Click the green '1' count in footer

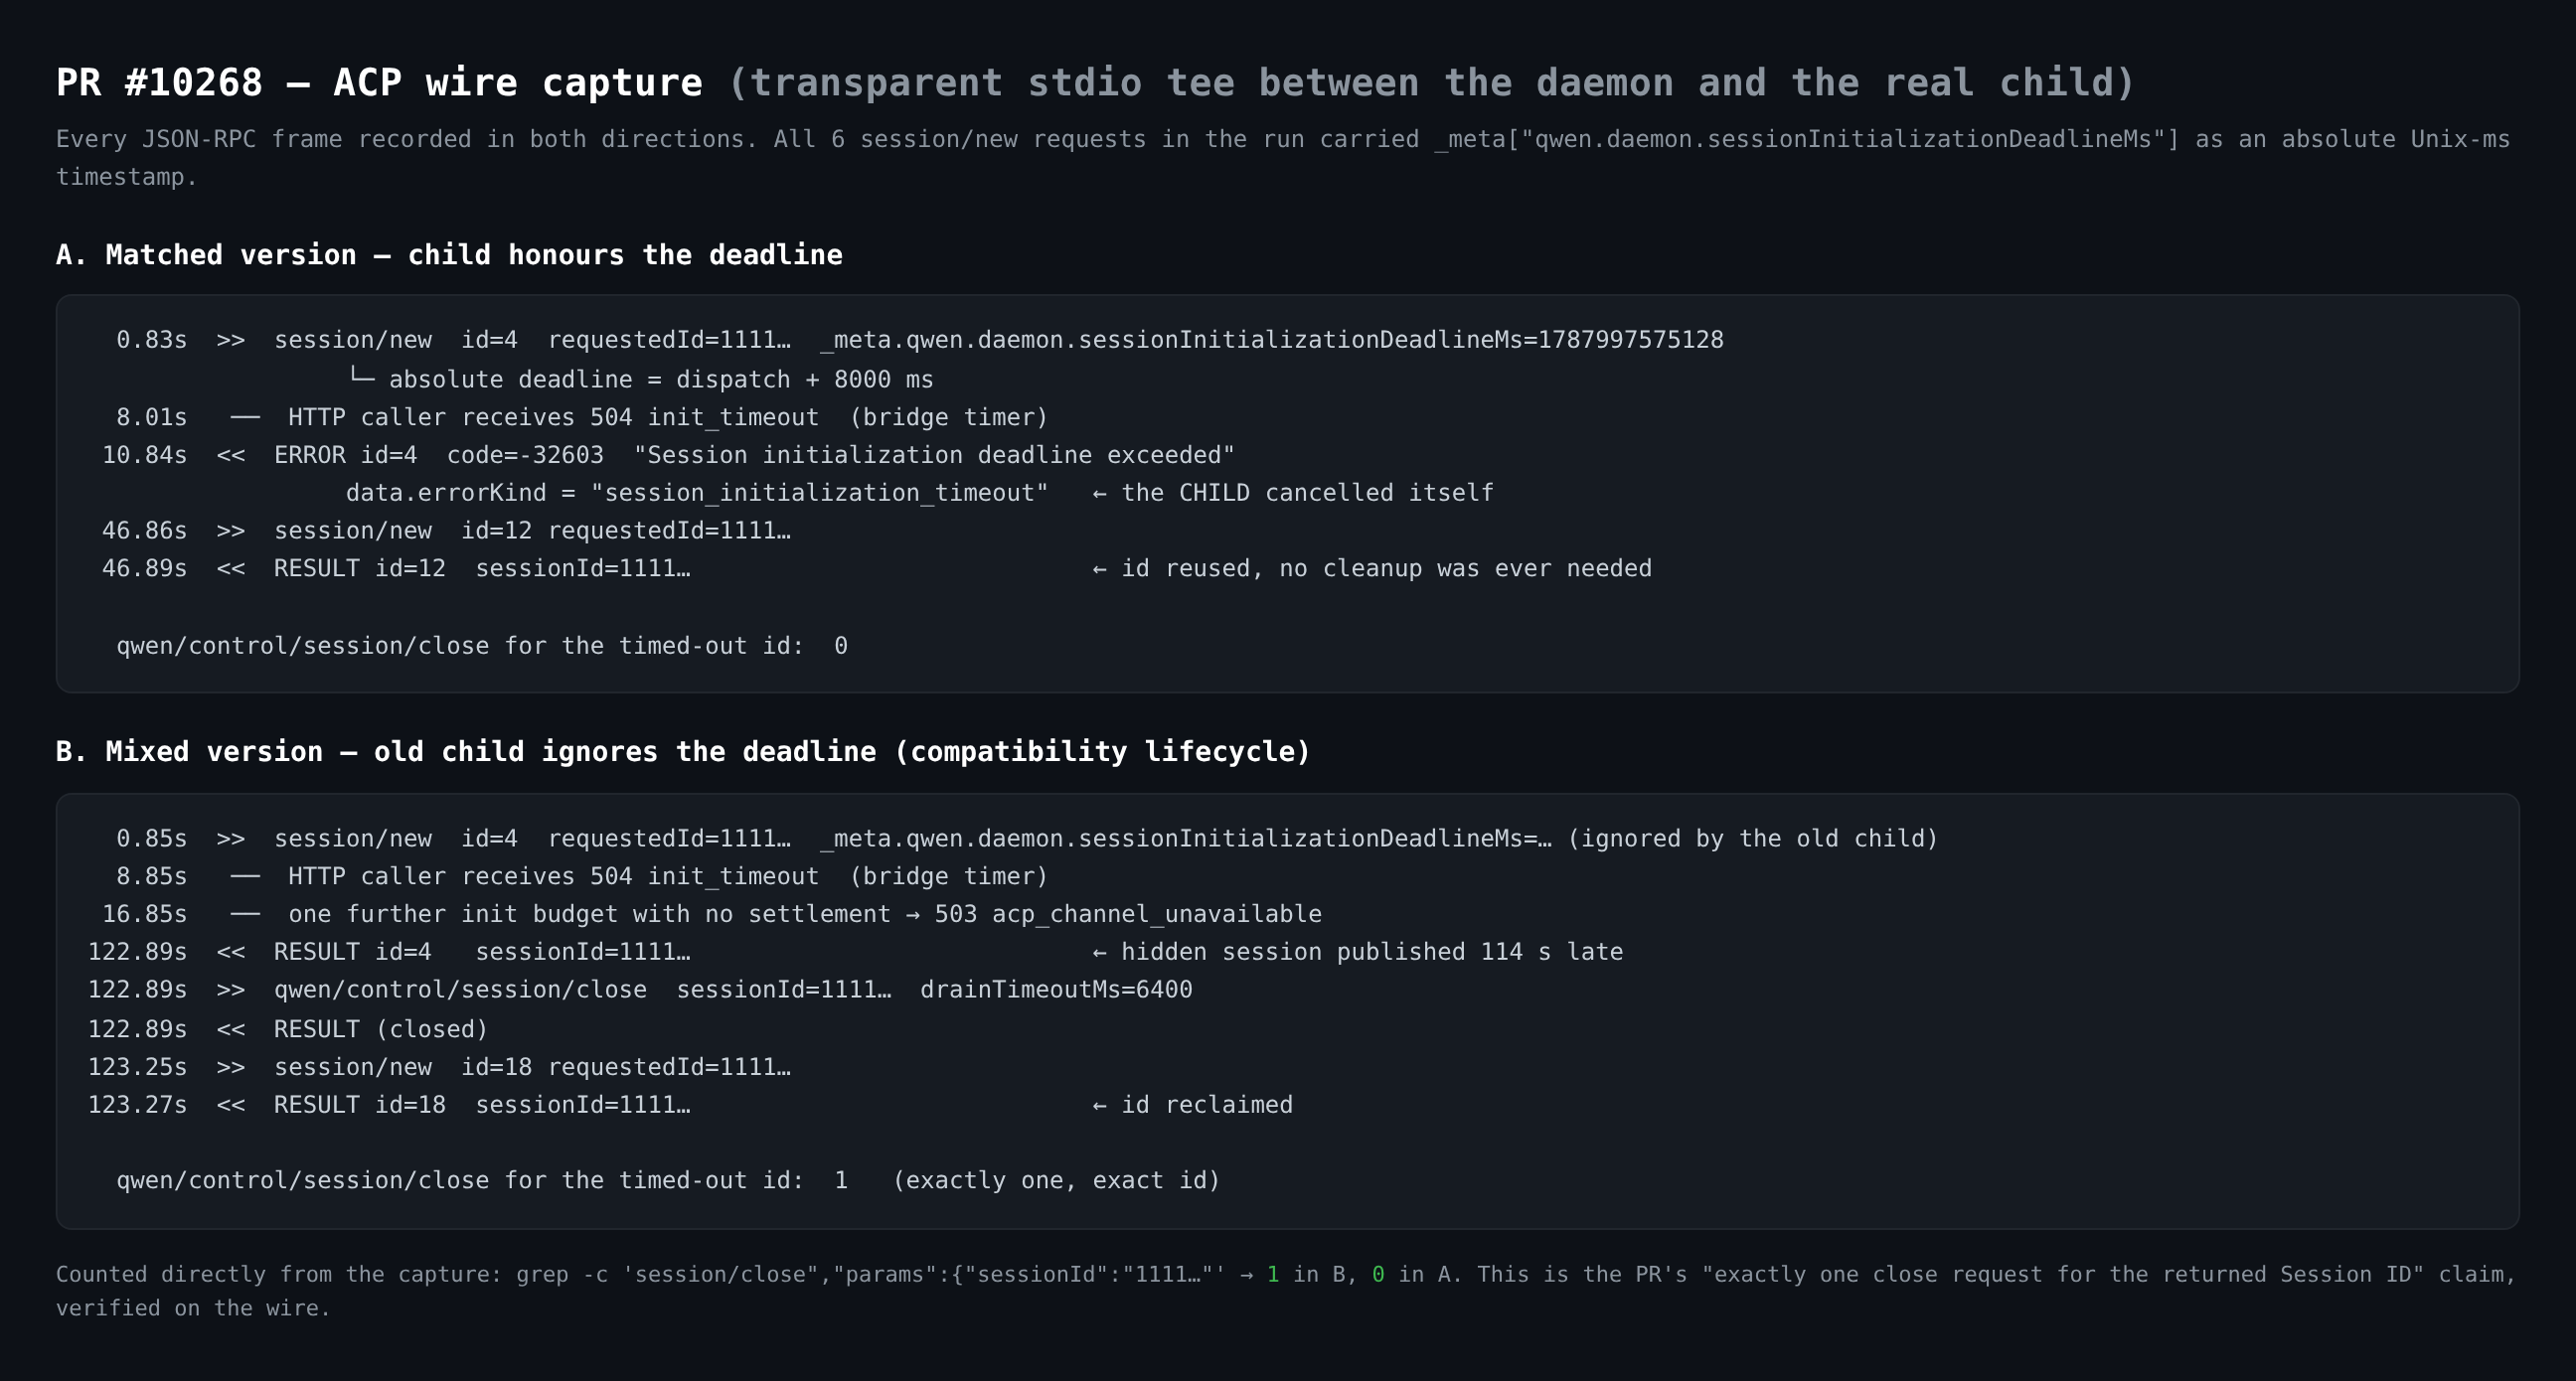click(x=1273, y=1274)
